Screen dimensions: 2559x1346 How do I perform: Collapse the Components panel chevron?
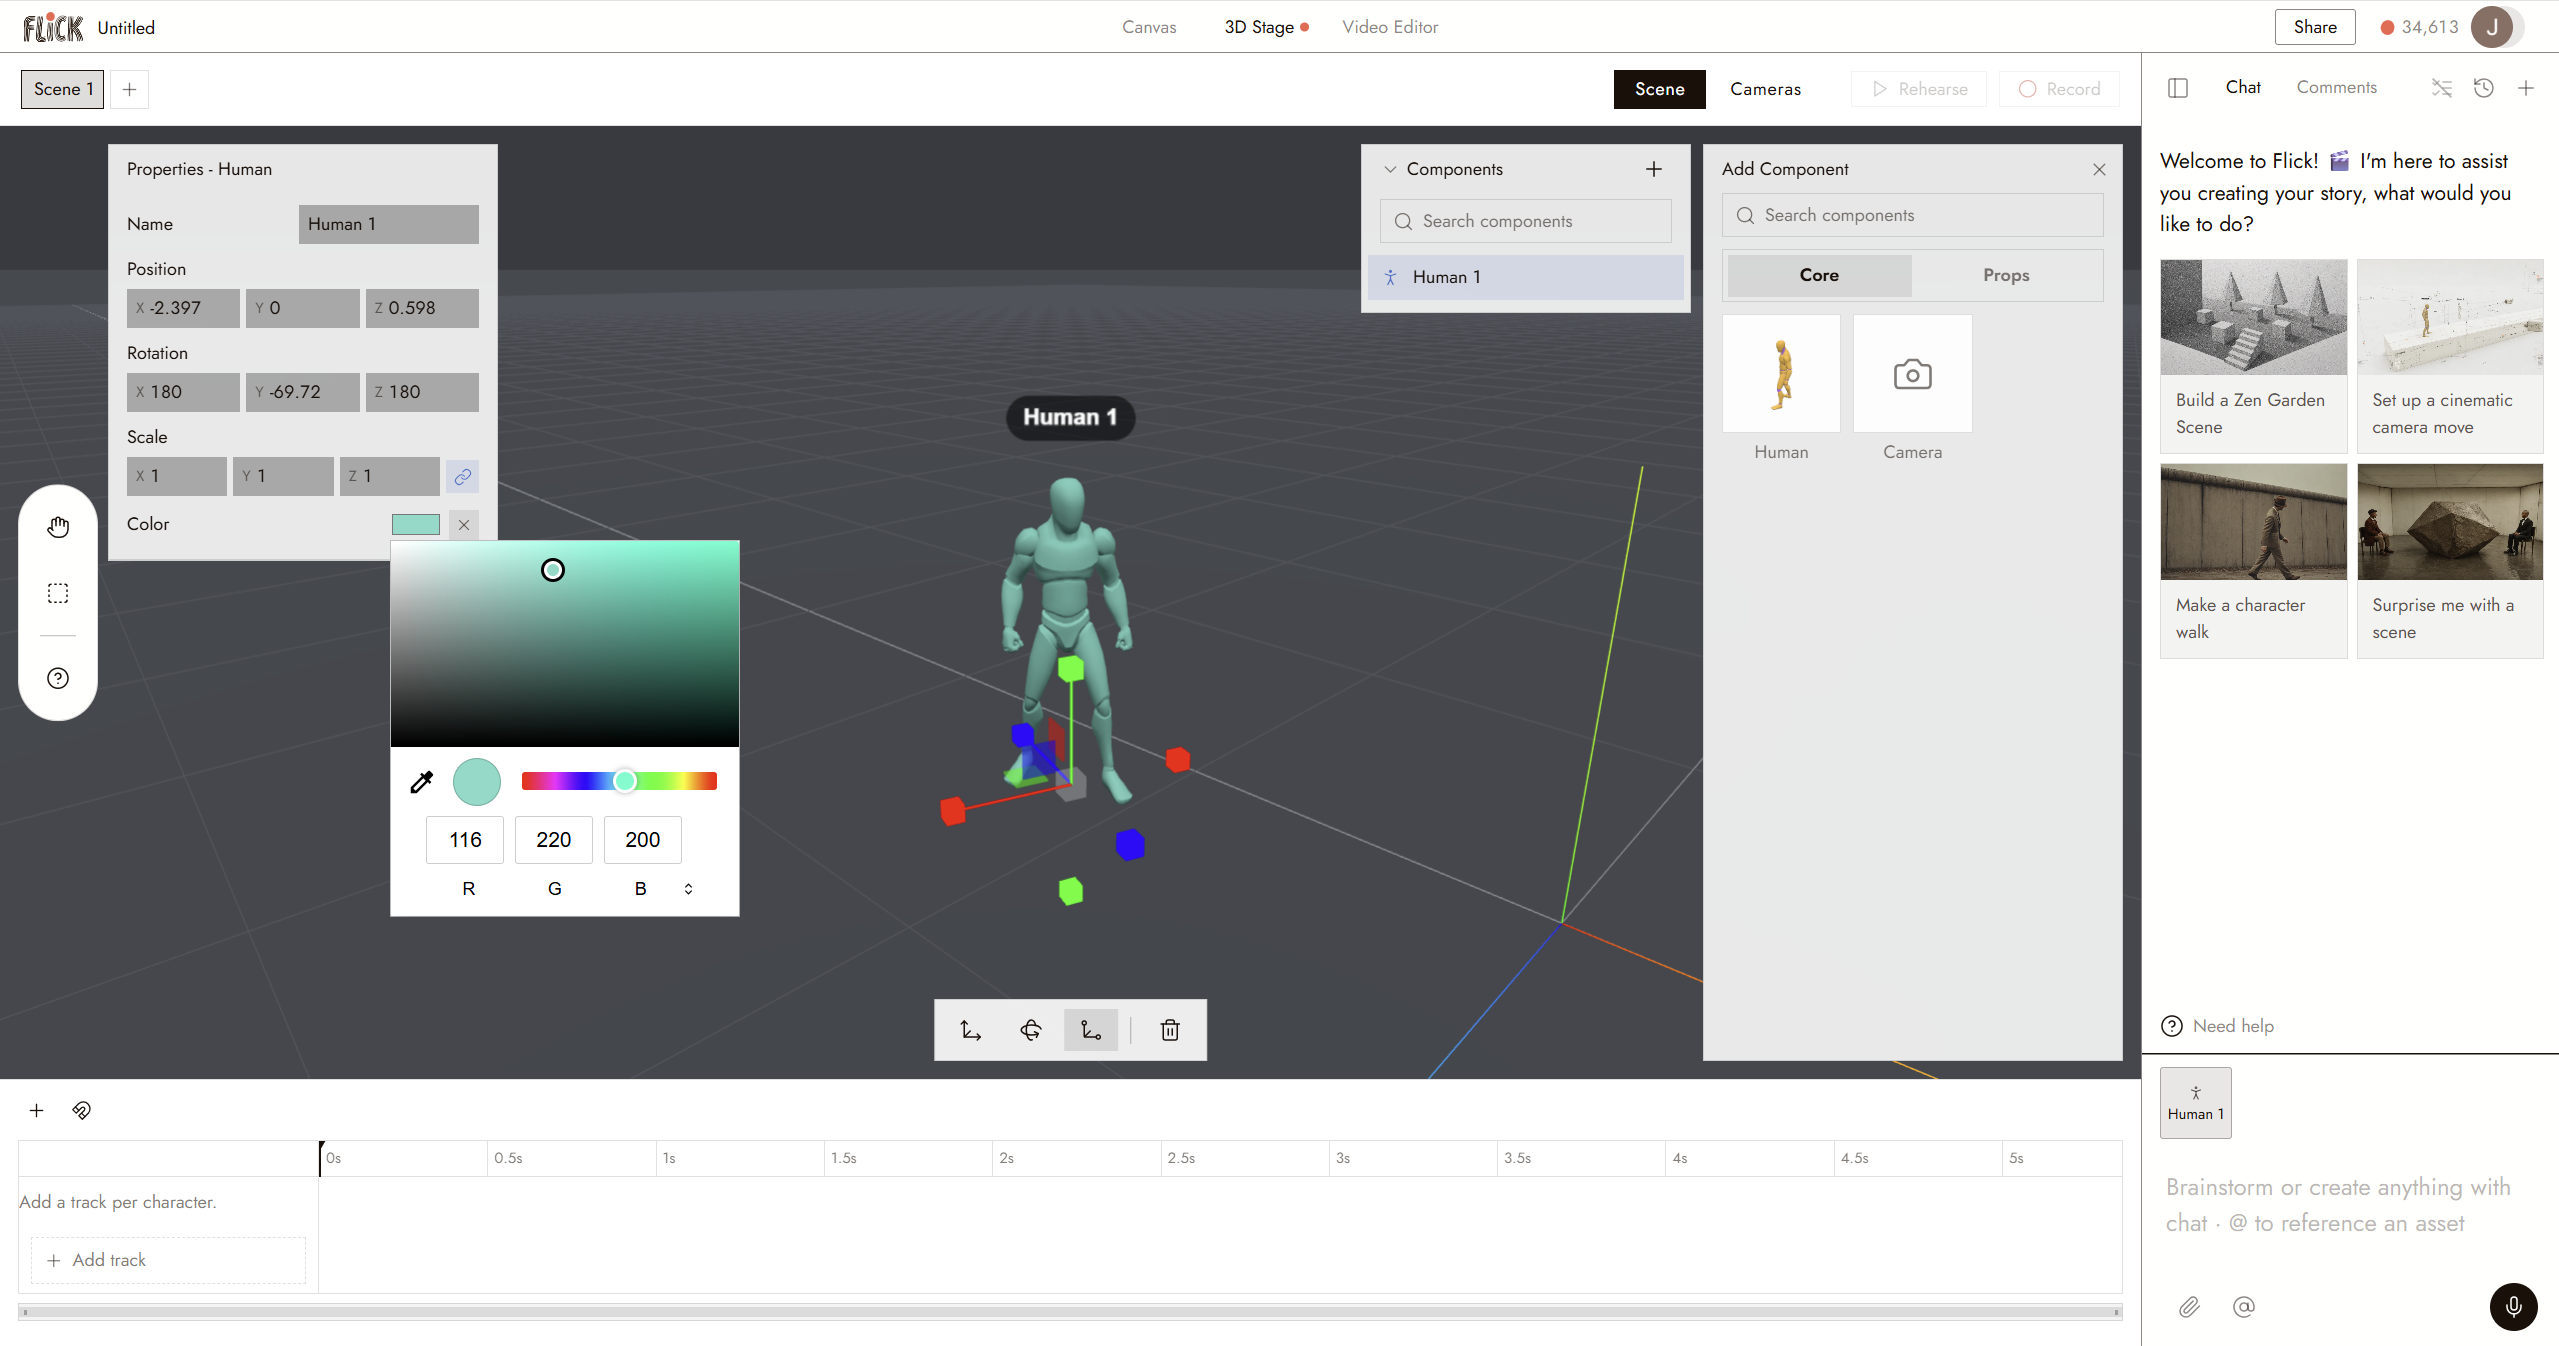coord(1390,169)
